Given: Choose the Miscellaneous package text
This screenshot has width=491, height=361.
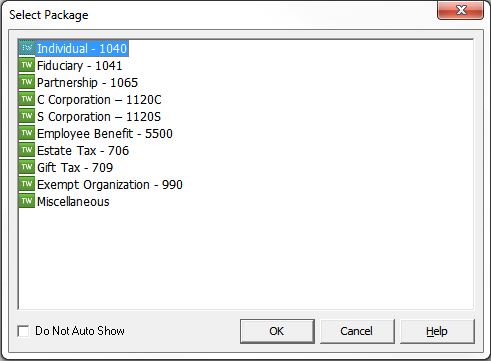Looking at the screenshot, I should (x=73, y=202).
